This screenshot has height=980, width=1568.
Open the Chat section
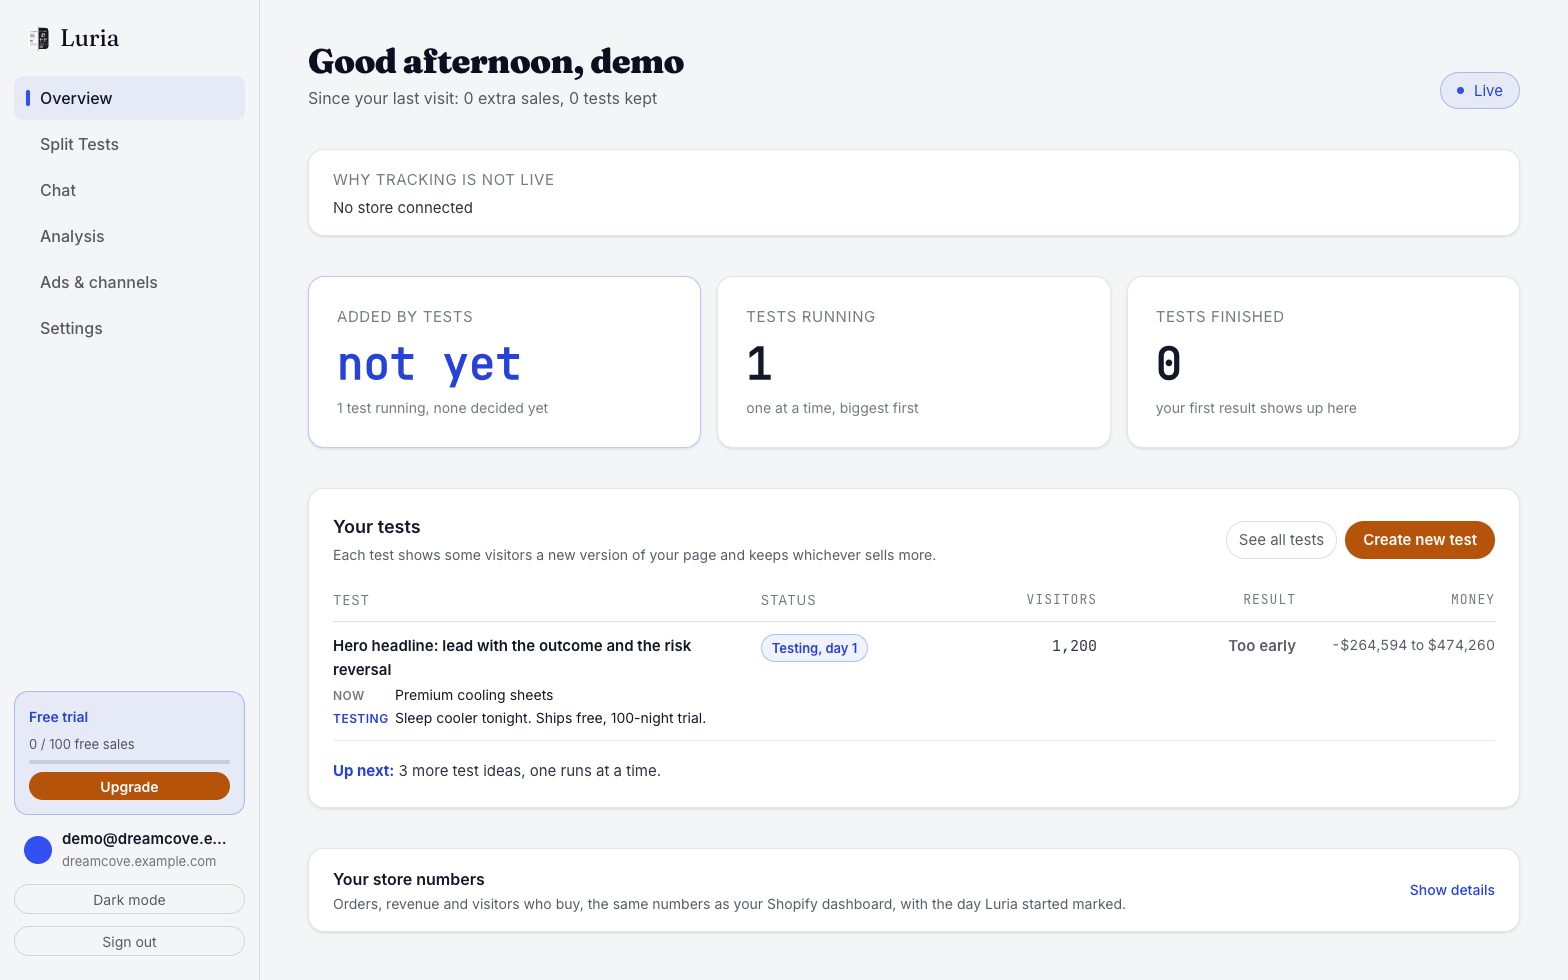129,190
